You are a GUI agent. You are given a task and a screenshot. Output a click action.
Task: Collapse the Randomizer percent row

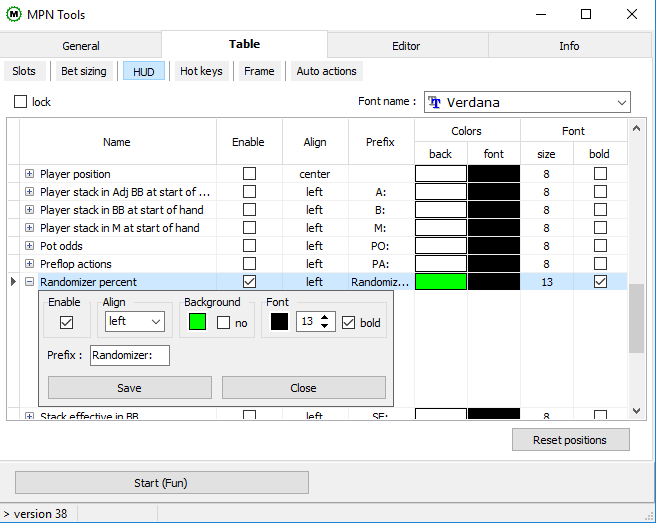point(29,282)
